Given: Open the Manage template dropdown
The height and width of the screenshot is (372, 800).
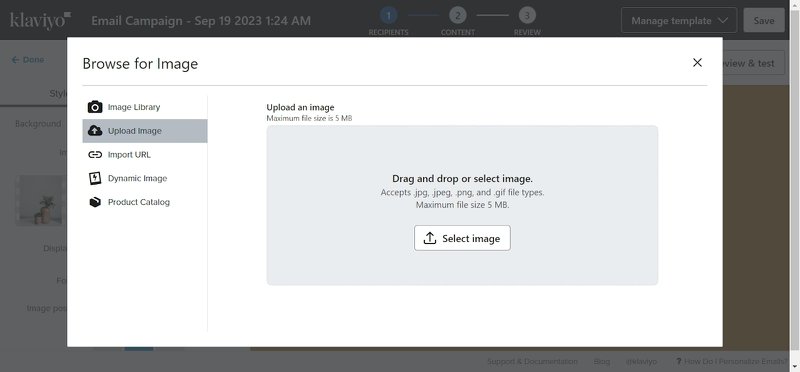Looking at the screenshot, I should point(679,20).
